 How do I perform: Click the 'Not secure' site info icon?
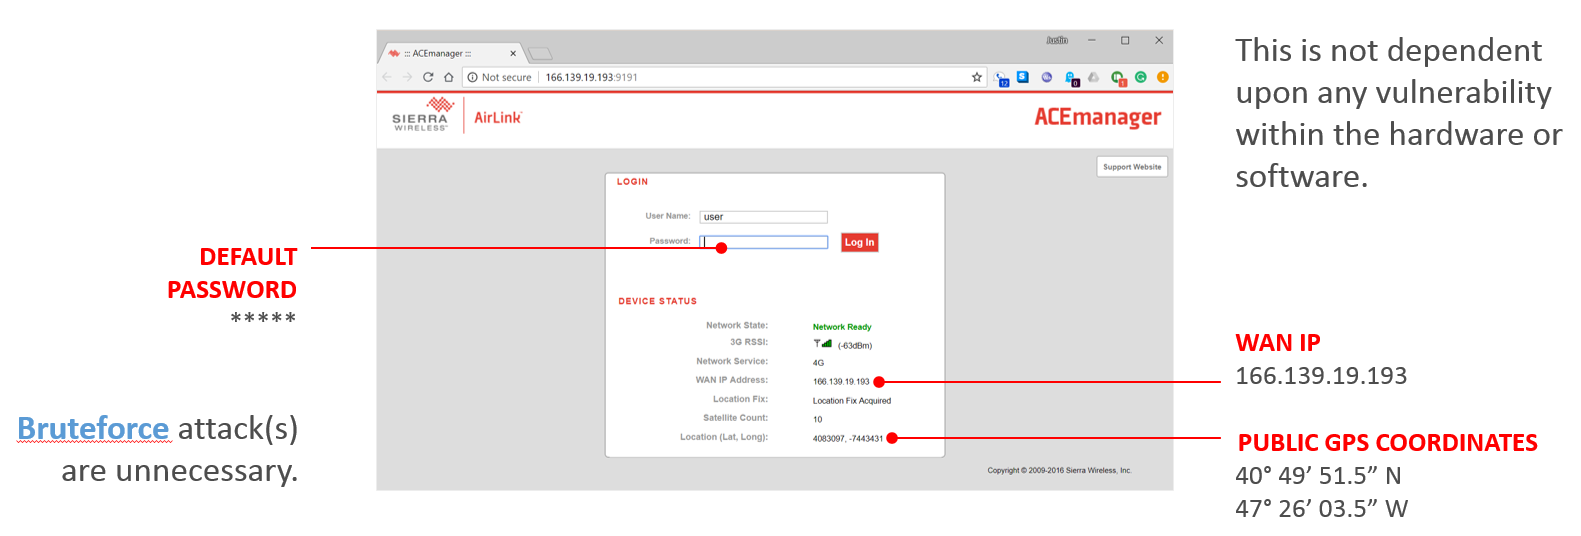pyautogui.click(x=473, y=77)
